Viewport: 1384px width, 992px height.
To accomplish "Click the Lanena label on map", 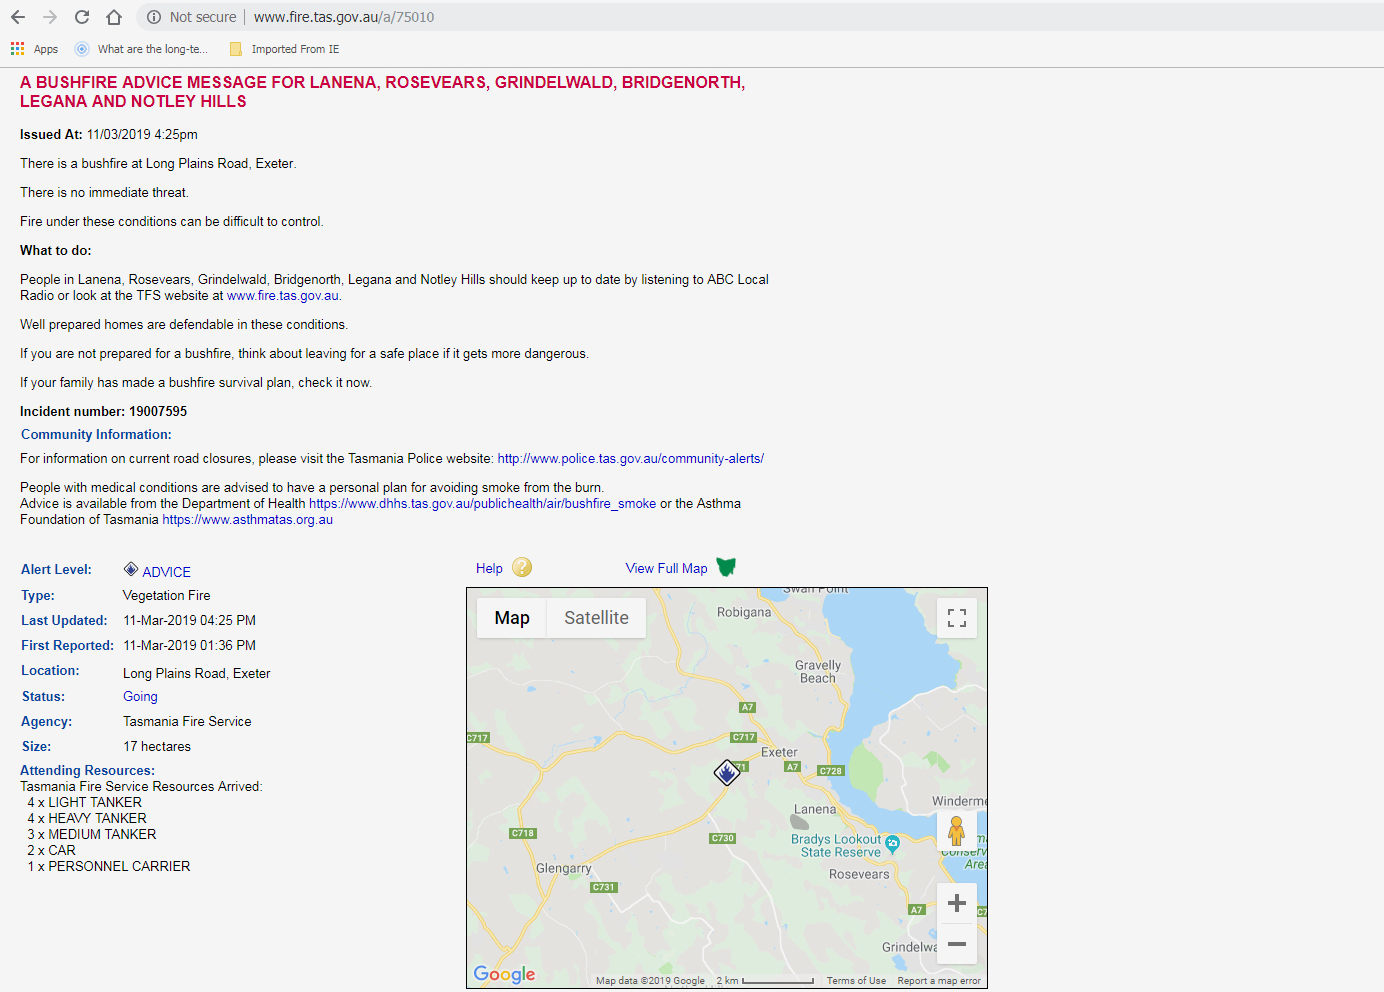I will pyautogui.click(x=815, y=810).
